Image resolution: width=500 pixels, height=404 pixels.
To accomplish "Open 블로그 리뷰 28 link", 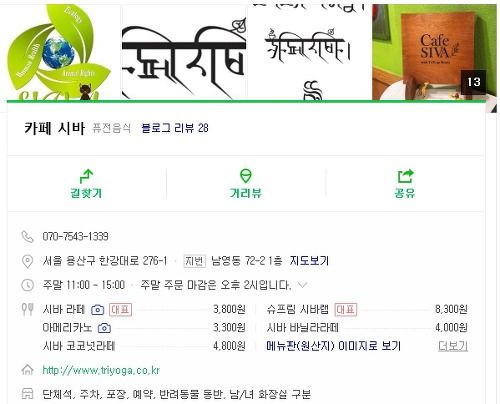I will click(175, 128).
